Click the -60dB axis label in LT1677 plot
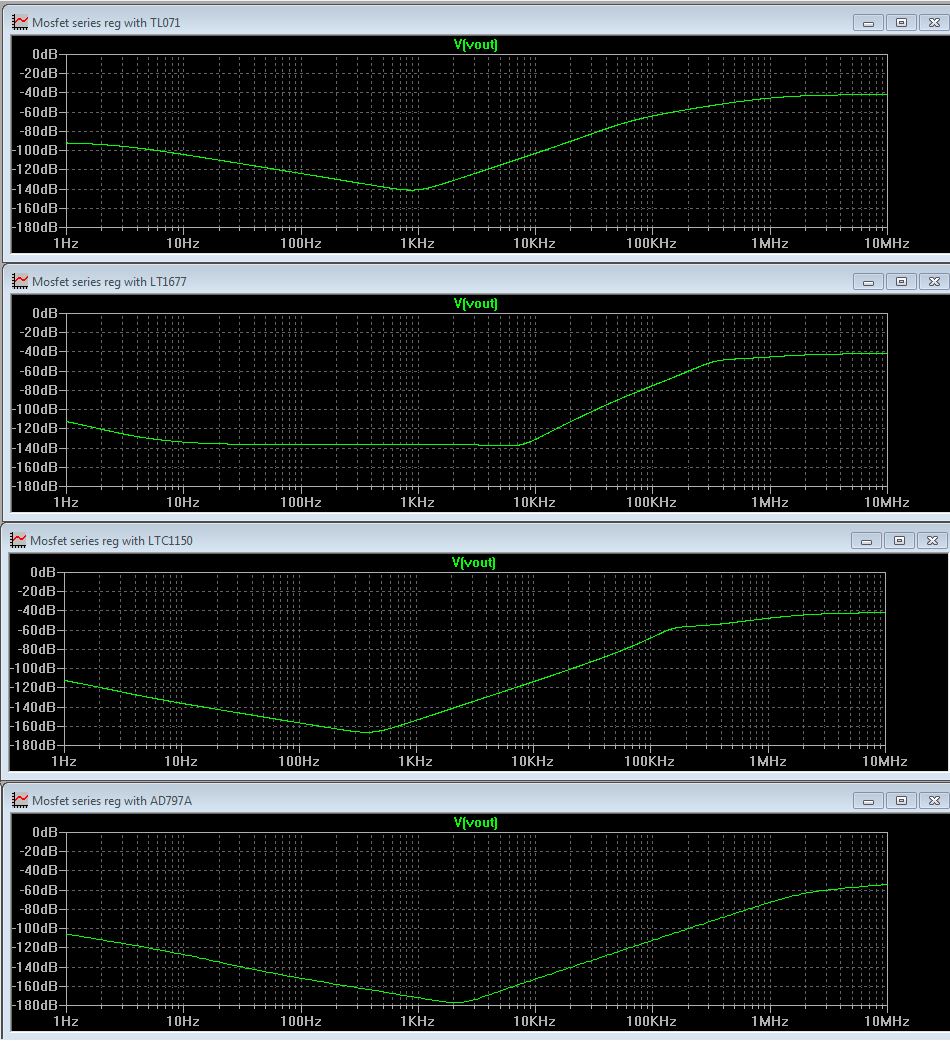The height and width of the screenshot is (1041, 950). pyautogui.click(x=39, y=370)
